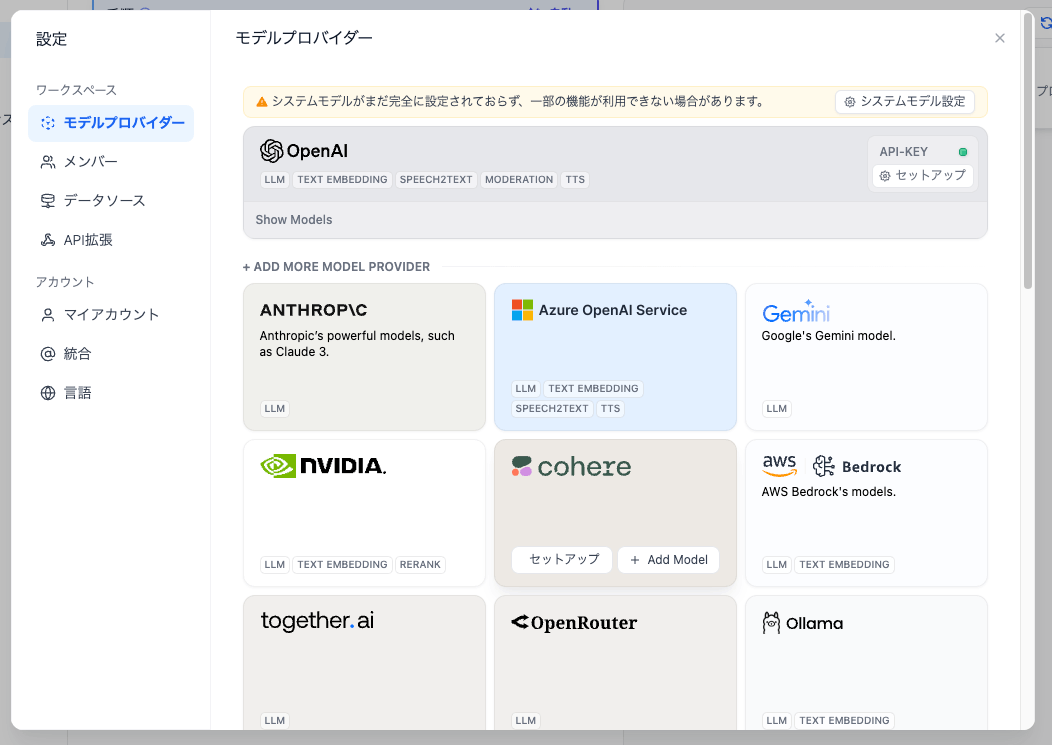The image size is (1052, 745).
Task: Click the Azure OpenAI Service Microsoft logo
Action: pos(522,310)
